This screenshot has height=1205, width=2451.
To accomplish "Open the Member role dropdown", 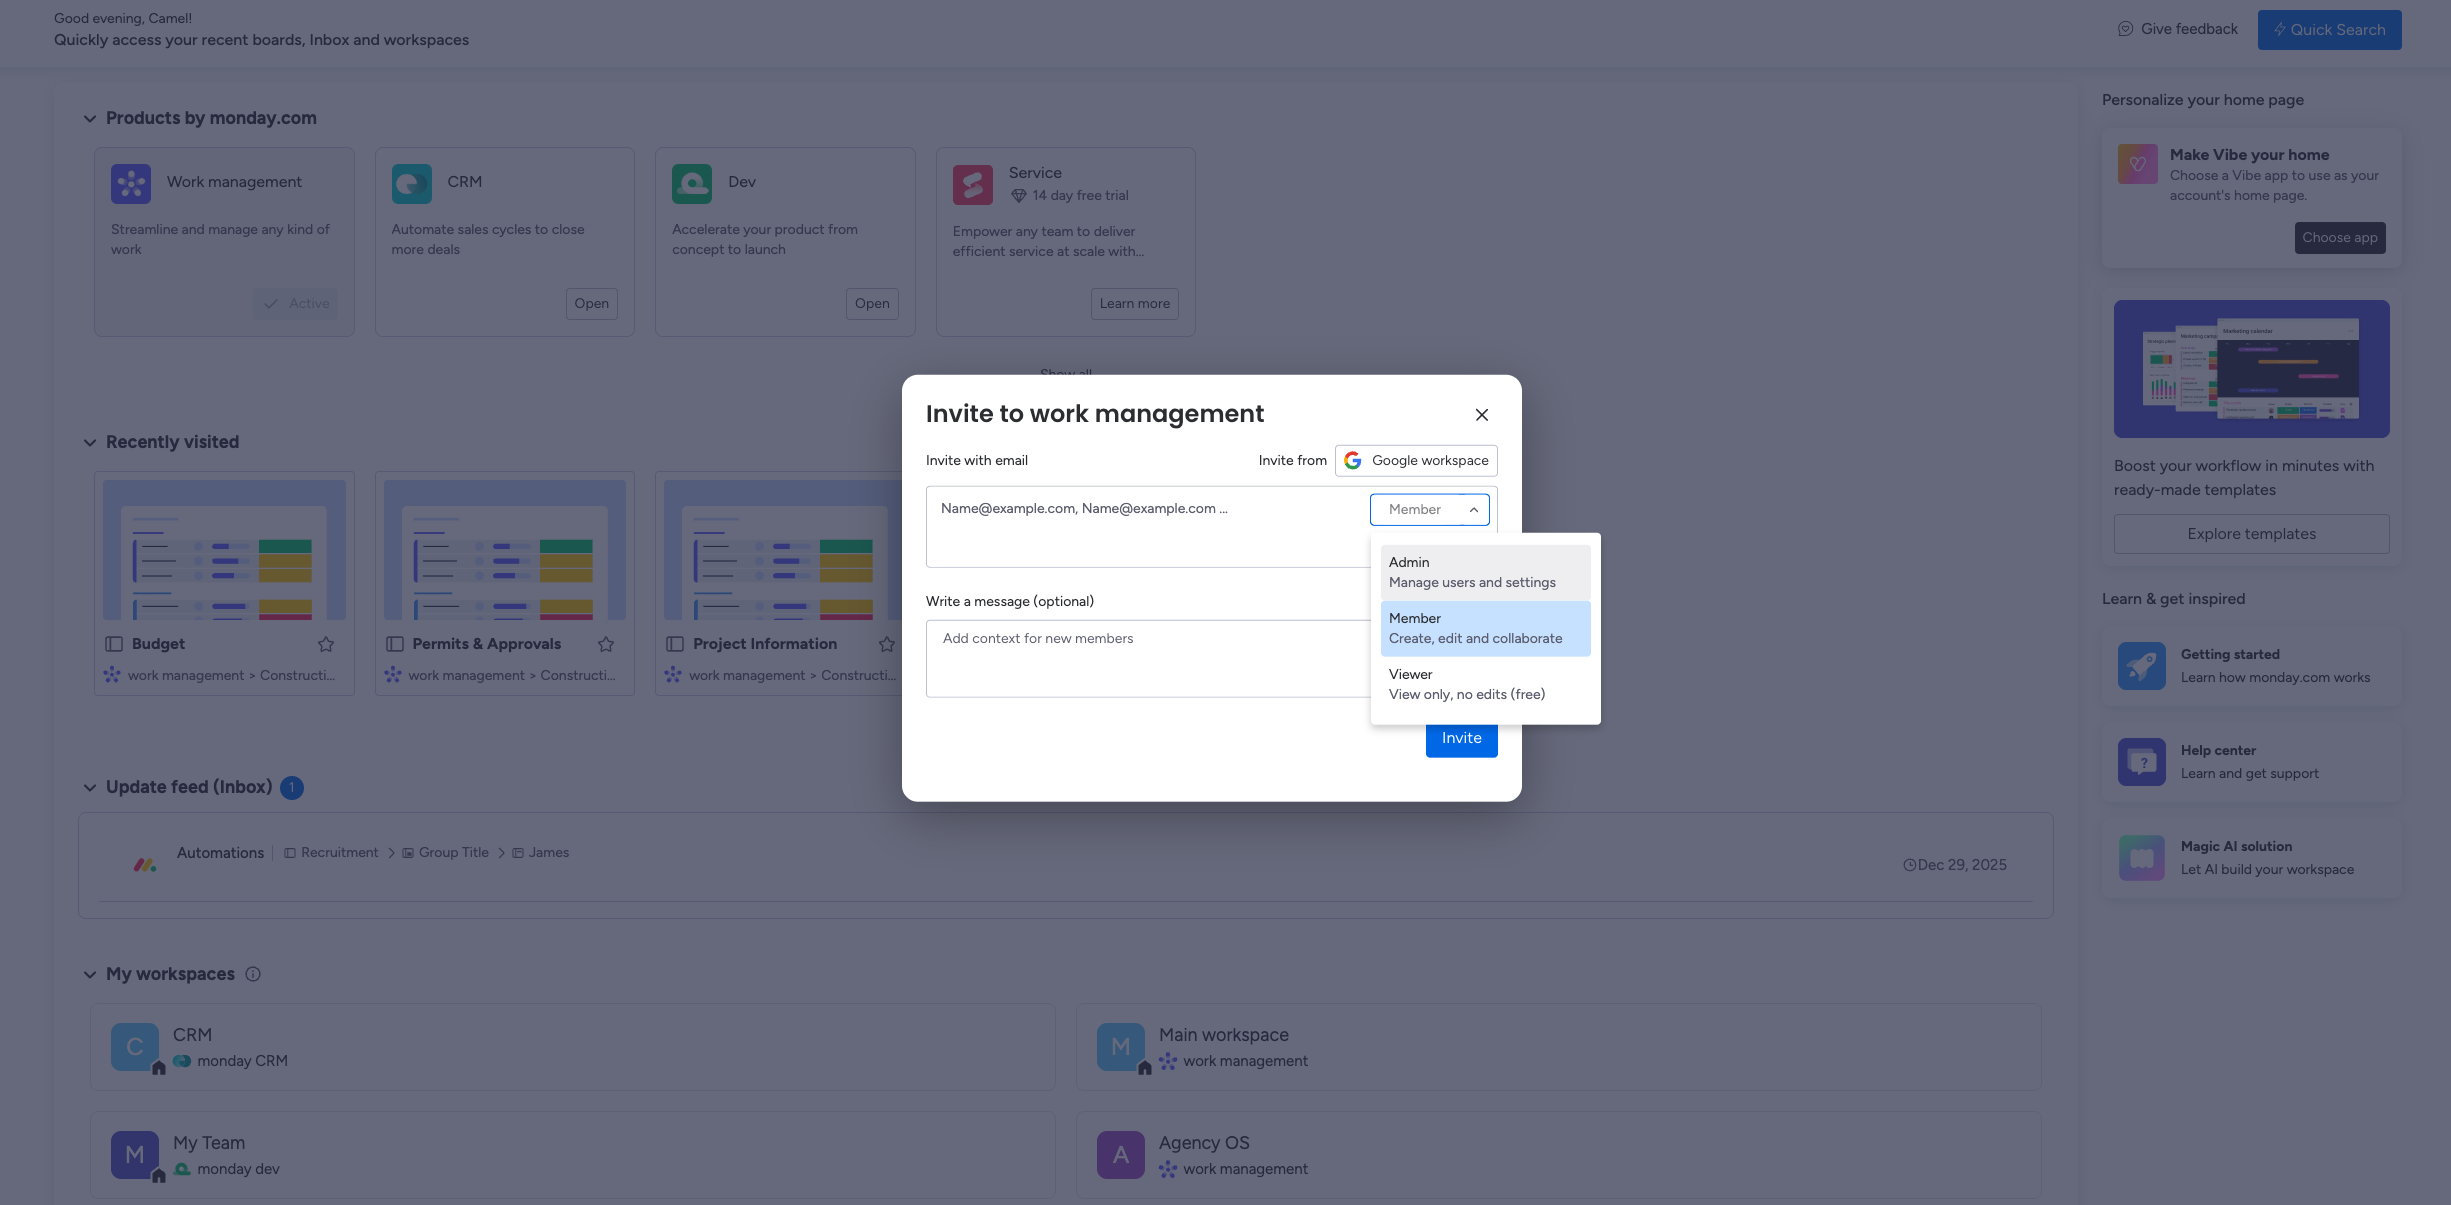I will [1429, 509].
